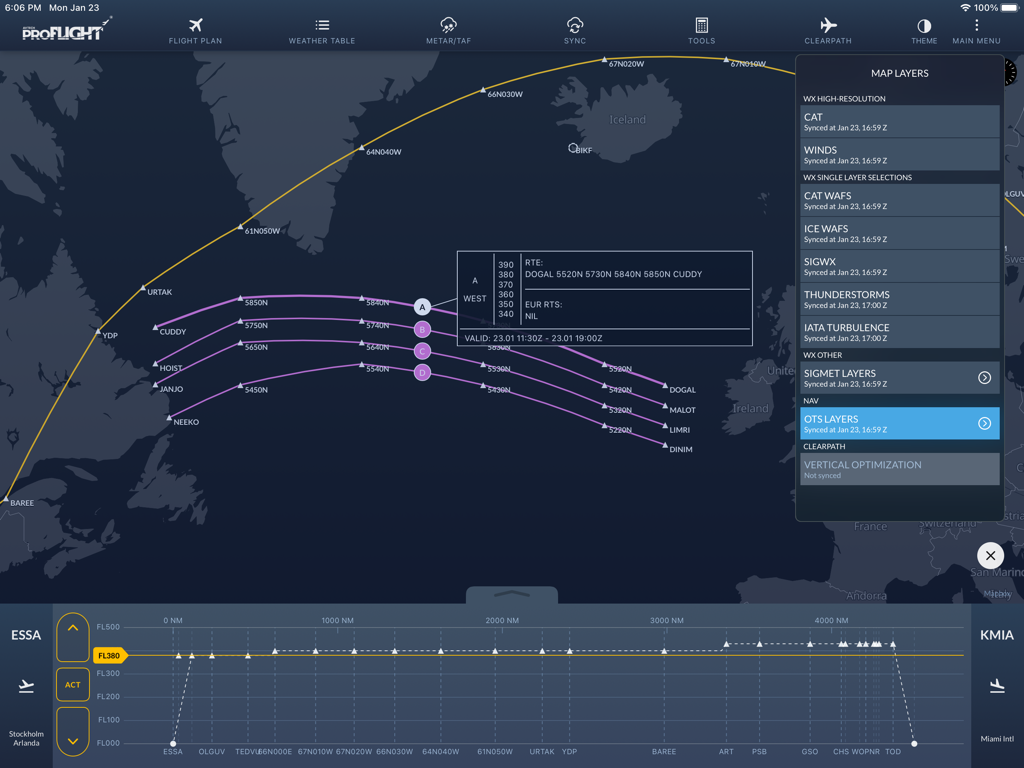Disable the OTS LAYERS overlay
The width and height of the screenshot is (1024, 768).
click(890, 423)
